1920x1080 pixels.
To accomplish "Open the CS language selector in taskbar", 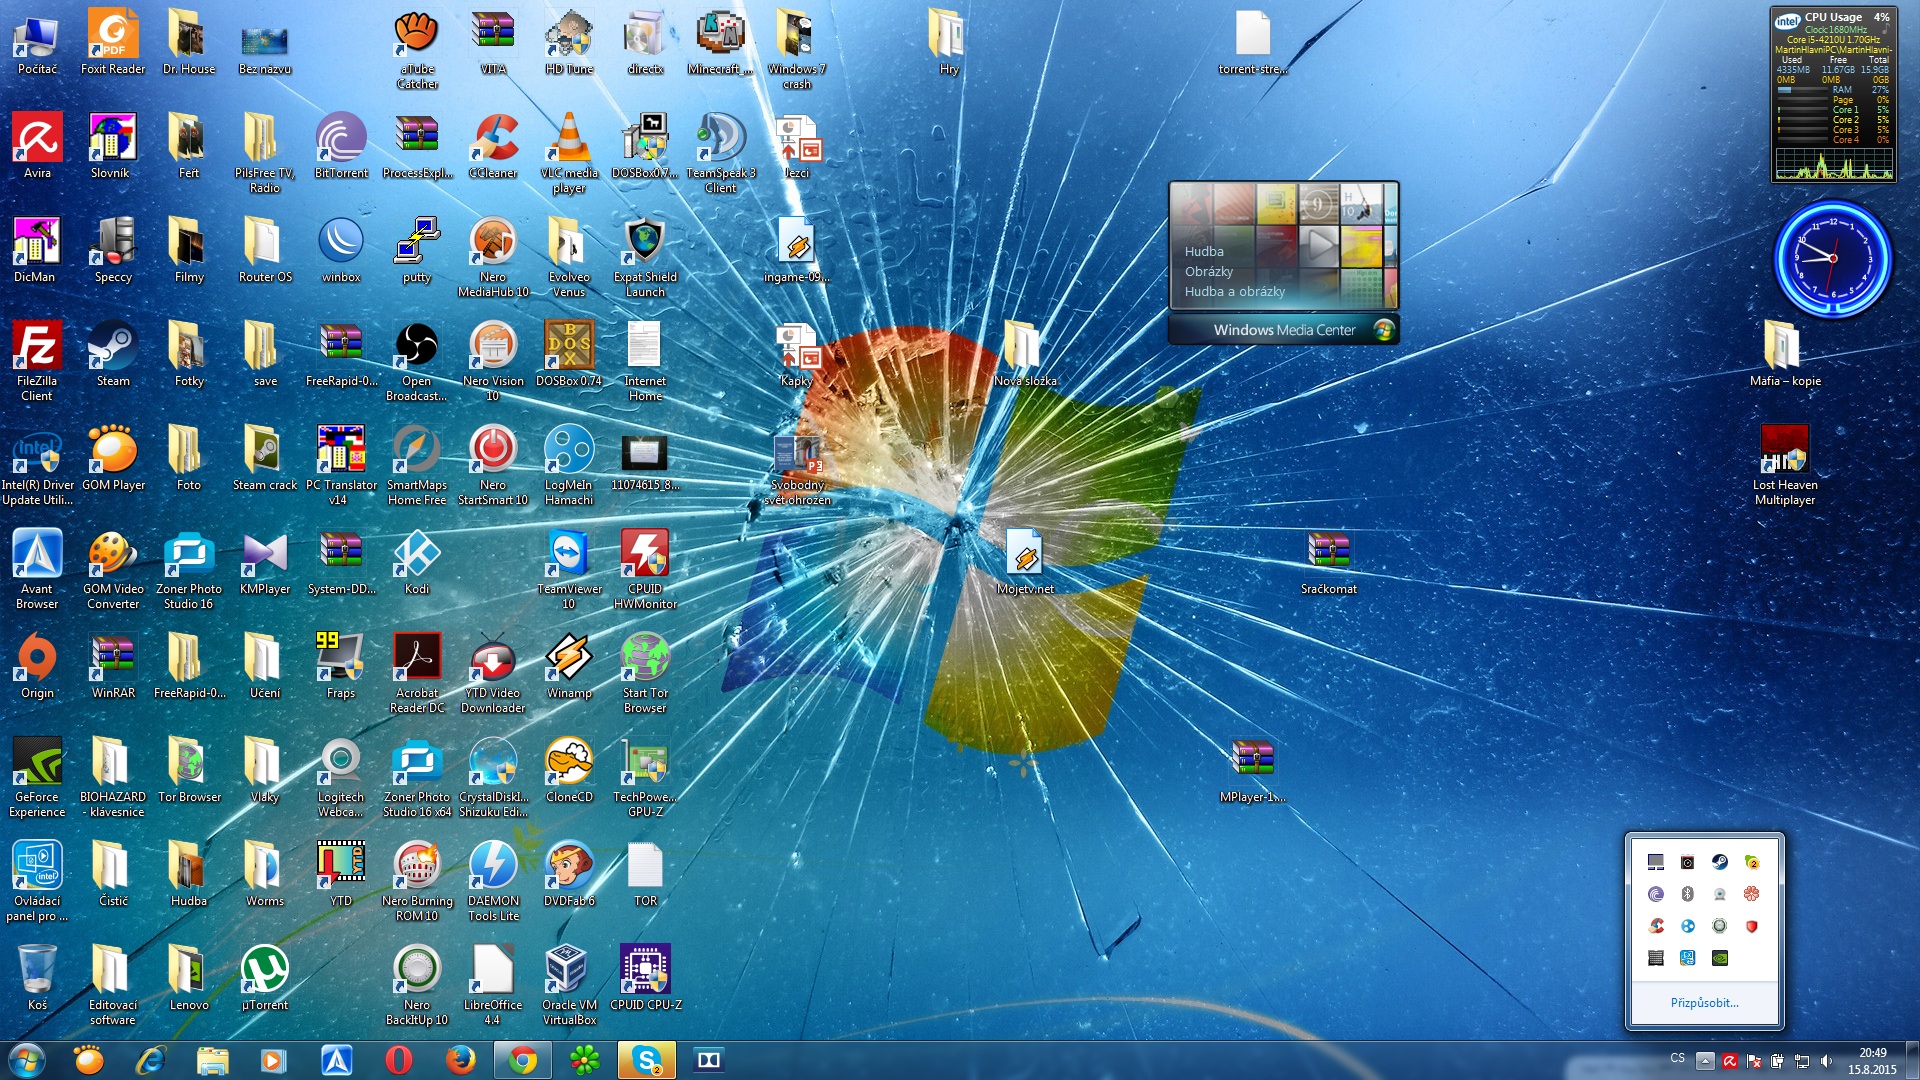I will pyautogui.click(x=1677, y=1058).
